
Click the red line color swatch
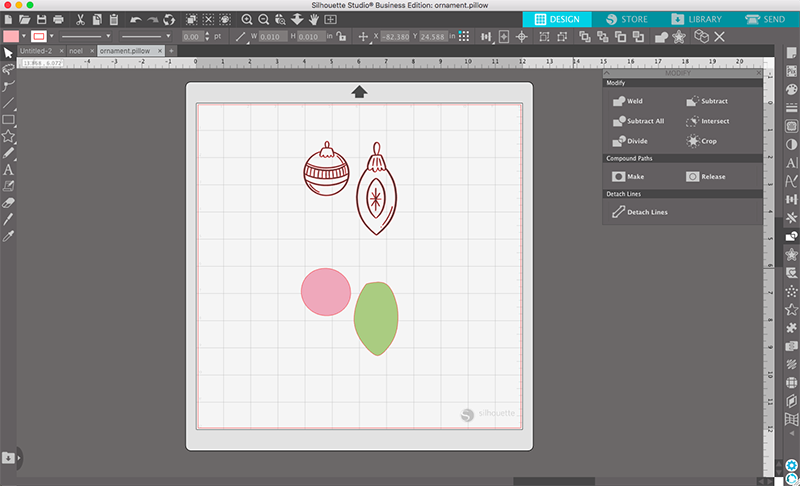pyautogui.click(x=39, y=36)
